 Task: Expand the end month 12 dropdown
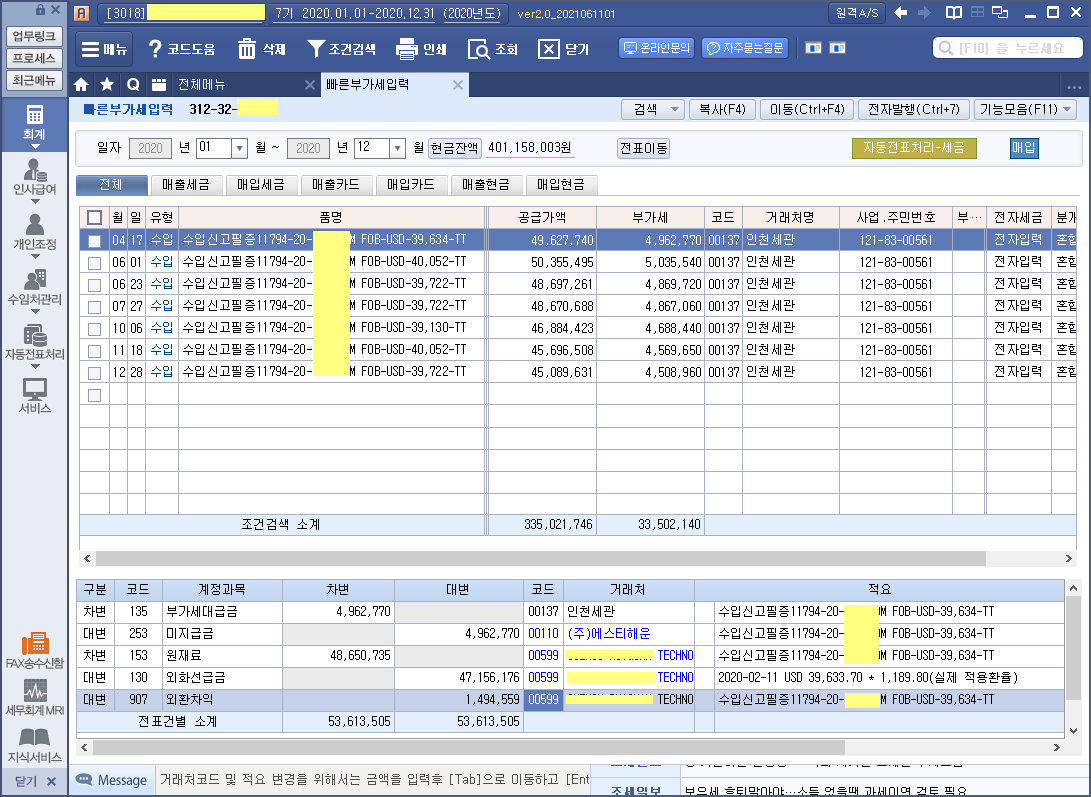click(x=397, y=148)
